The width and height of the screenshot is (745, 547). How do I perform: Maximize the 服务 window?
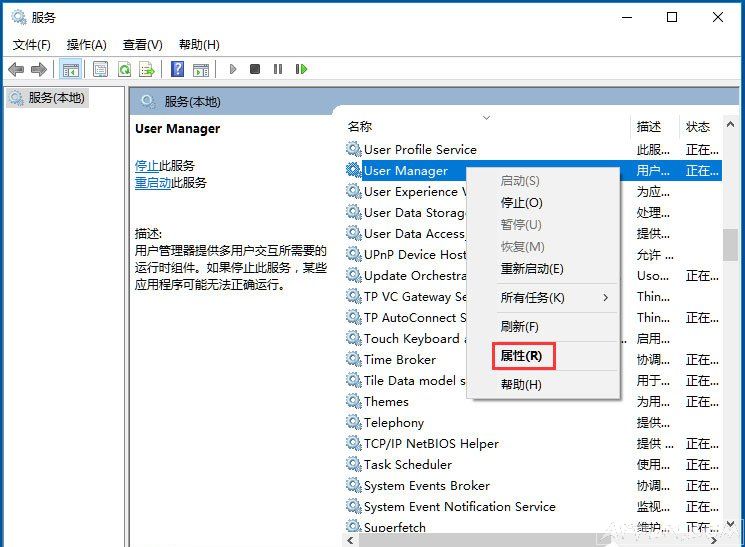pos(672,18)
